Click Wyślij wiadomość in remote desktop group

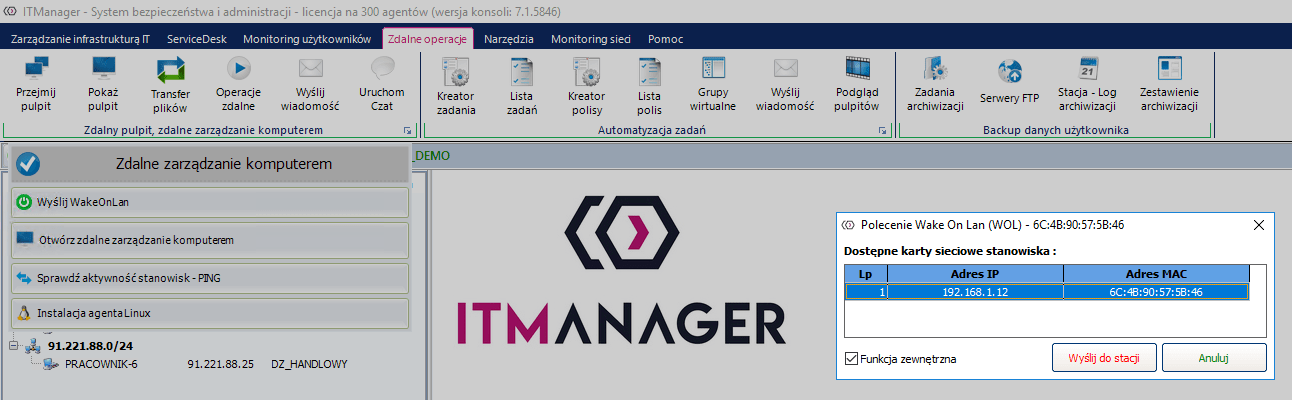tap(310, 84)
